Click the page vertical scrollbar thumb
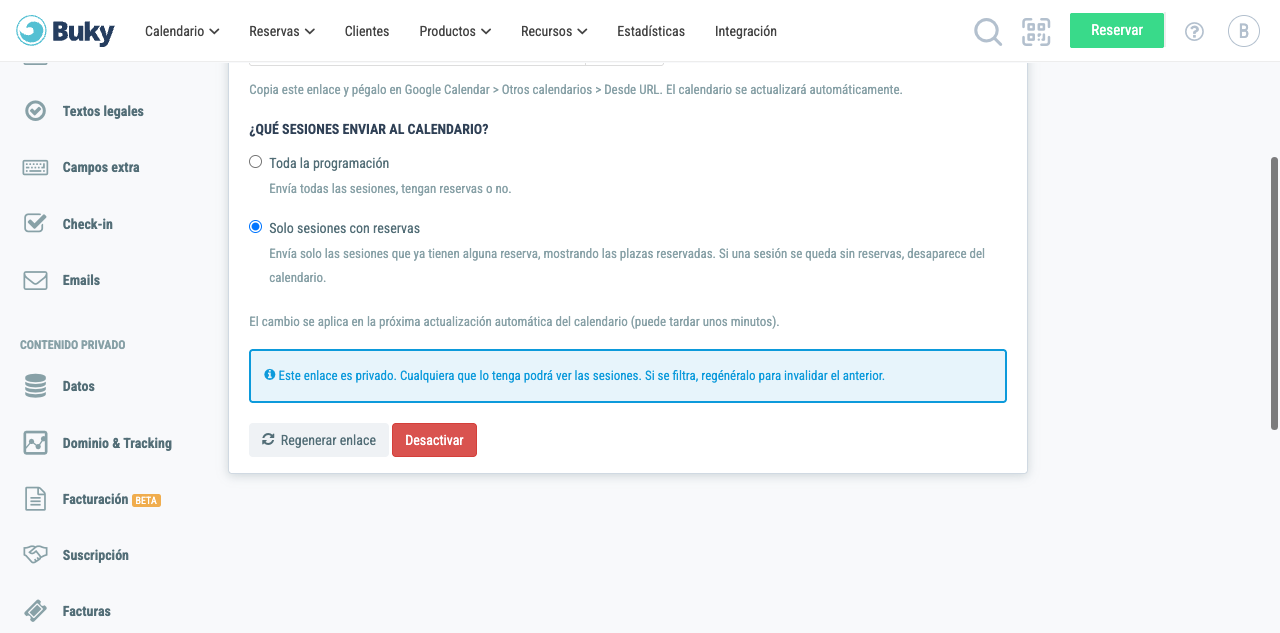 (1274, 293)
